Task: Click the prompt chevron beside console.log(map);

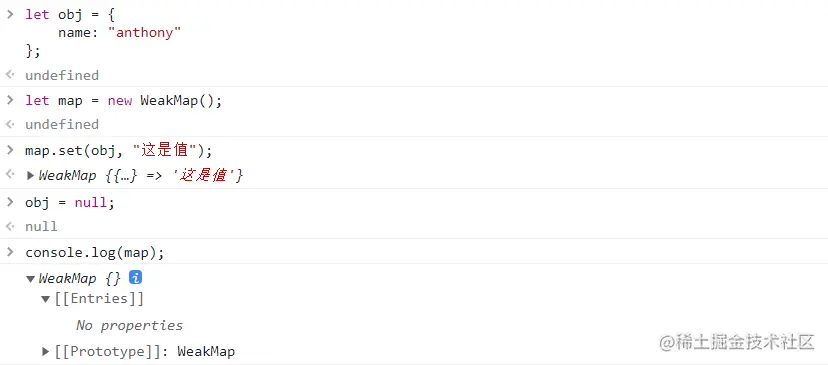Action: 10,252
